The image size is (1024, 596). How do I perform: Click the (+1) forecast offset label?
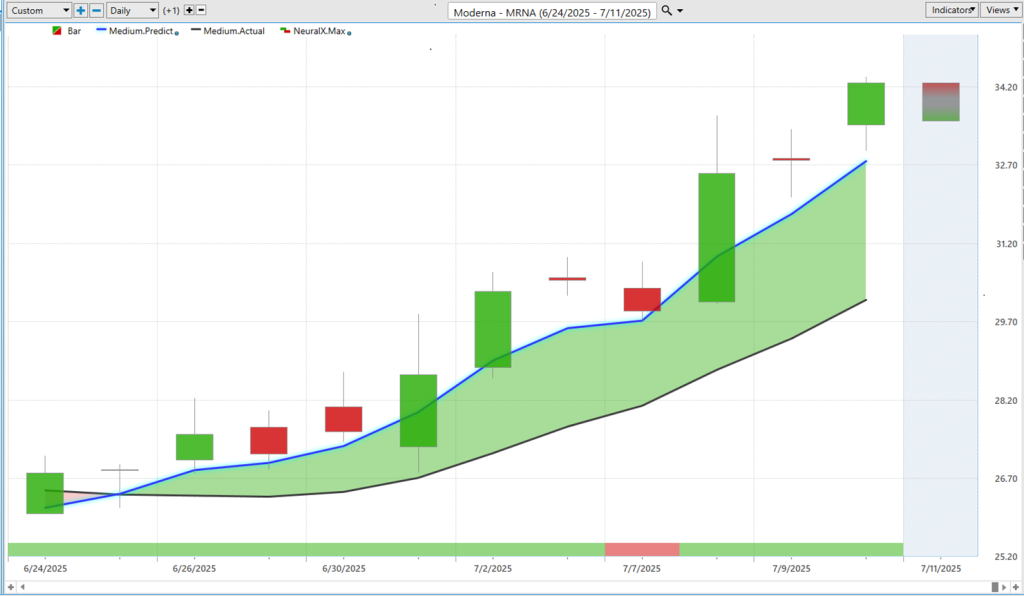[x=171, y=10]
